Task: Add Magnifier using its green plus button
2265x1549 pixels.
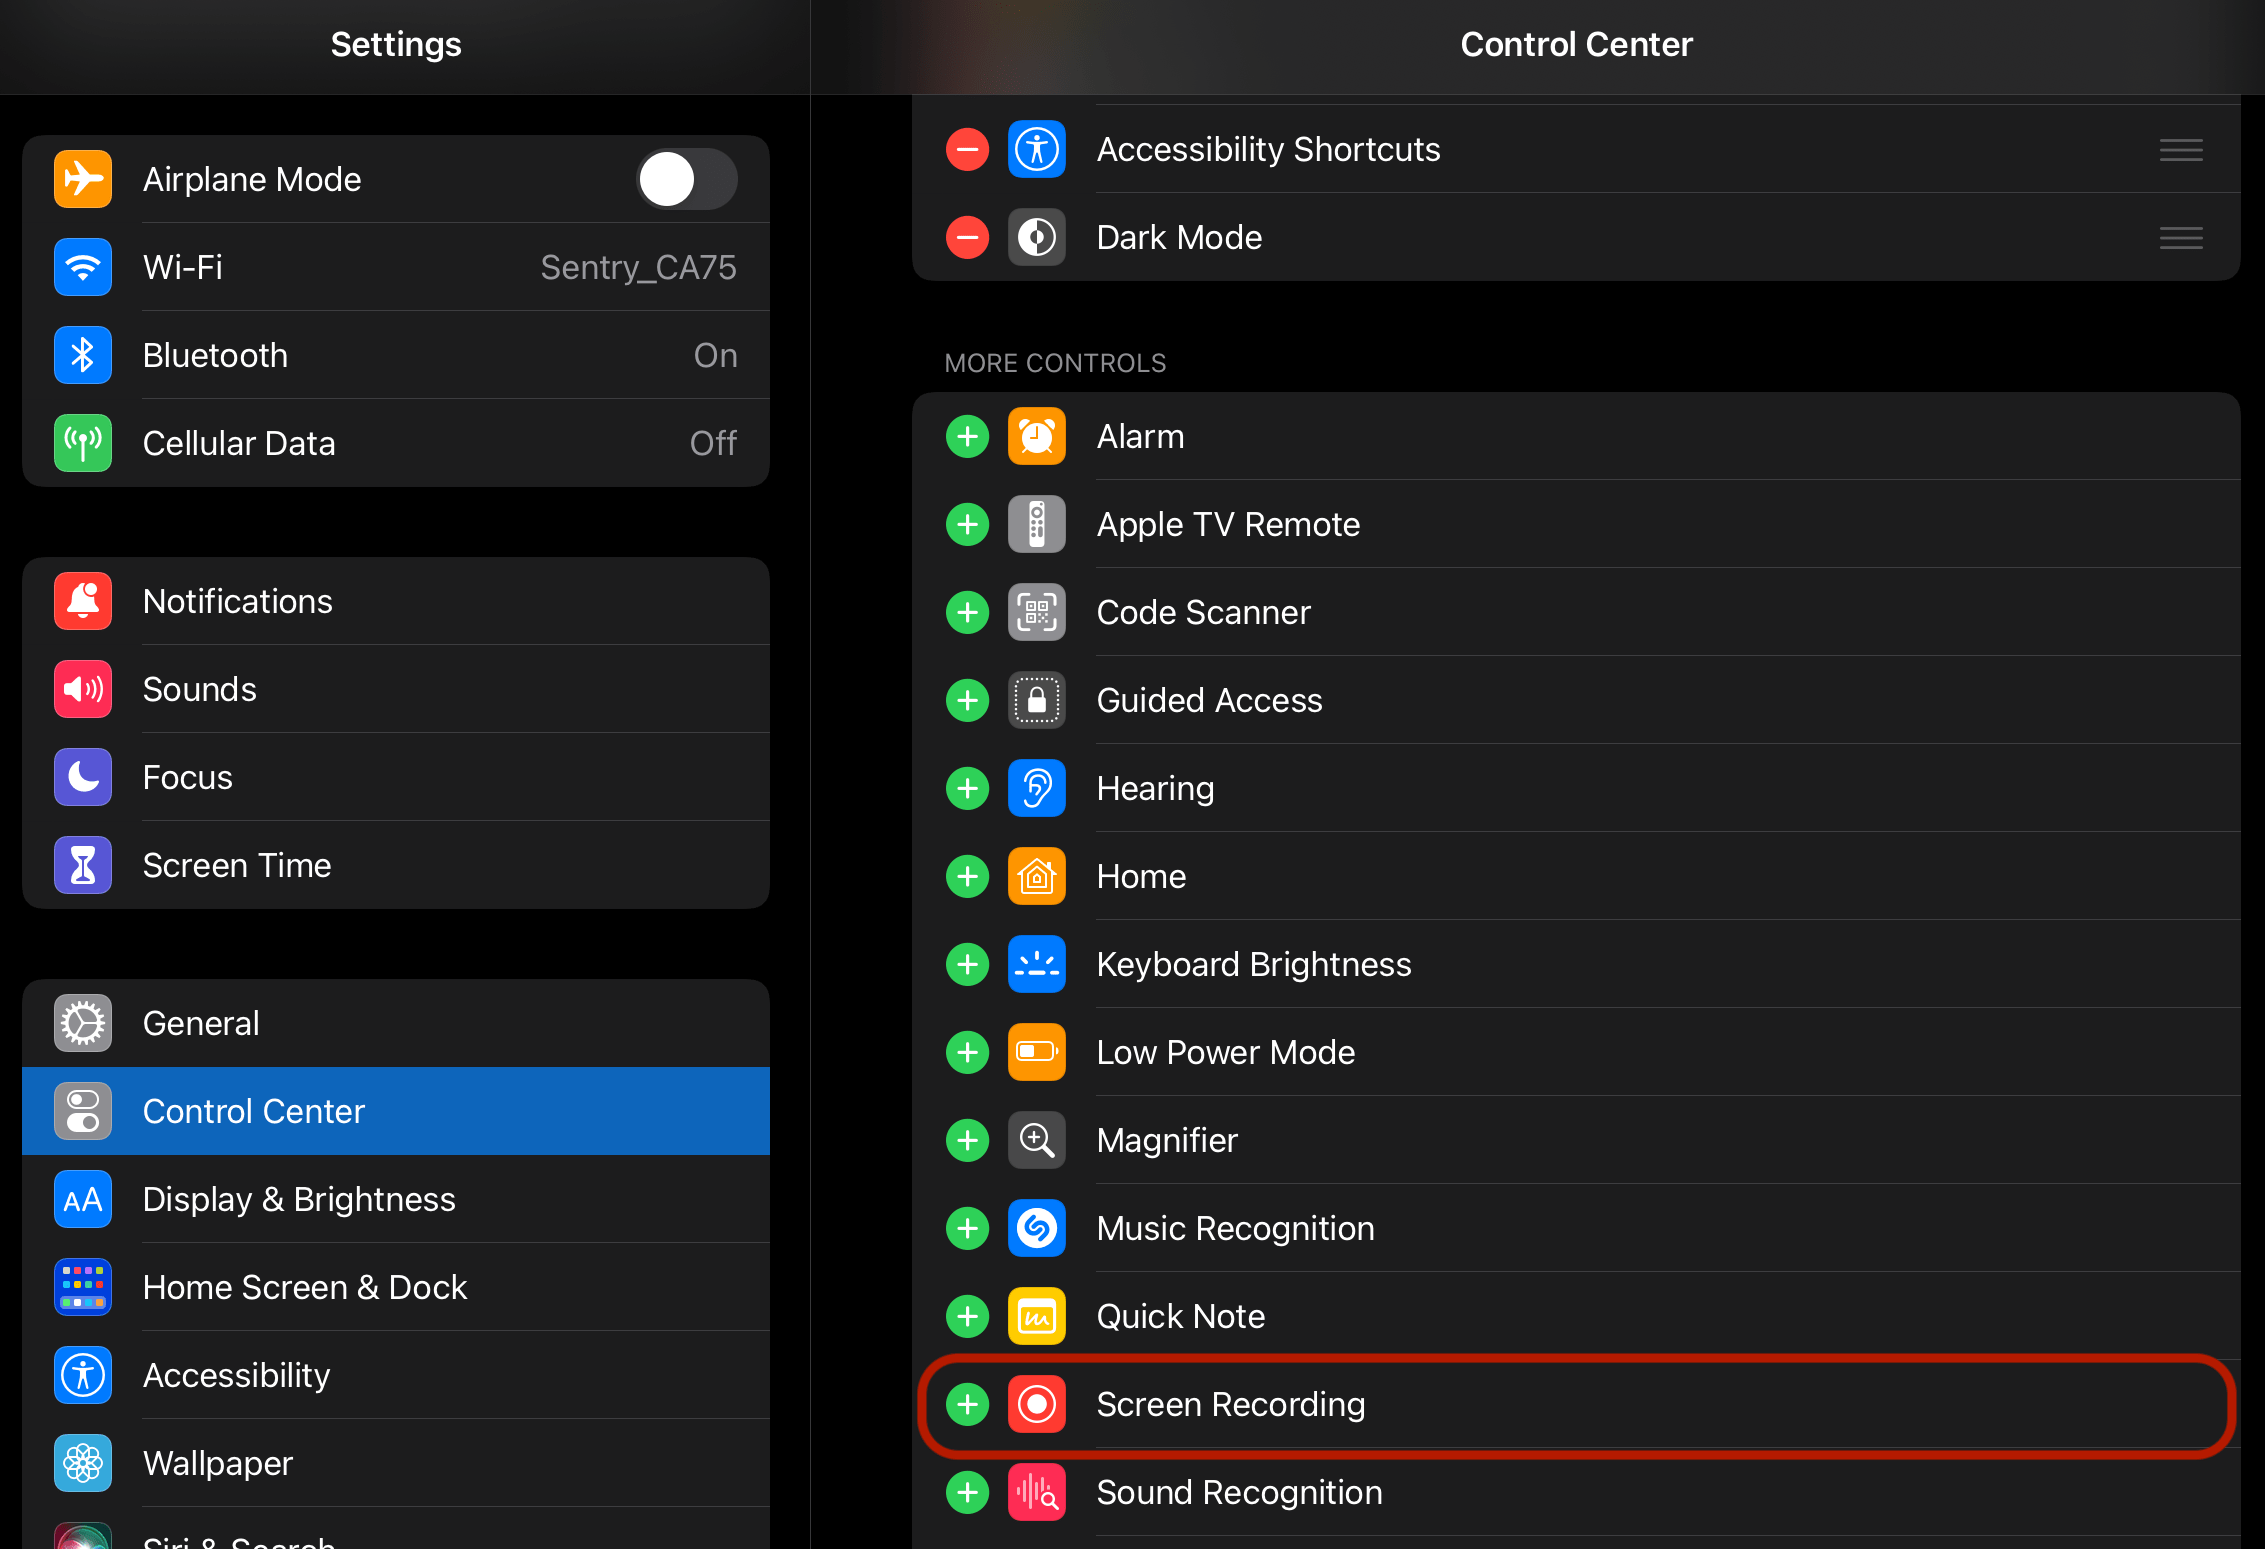Action: click(x=967, y=1140)
